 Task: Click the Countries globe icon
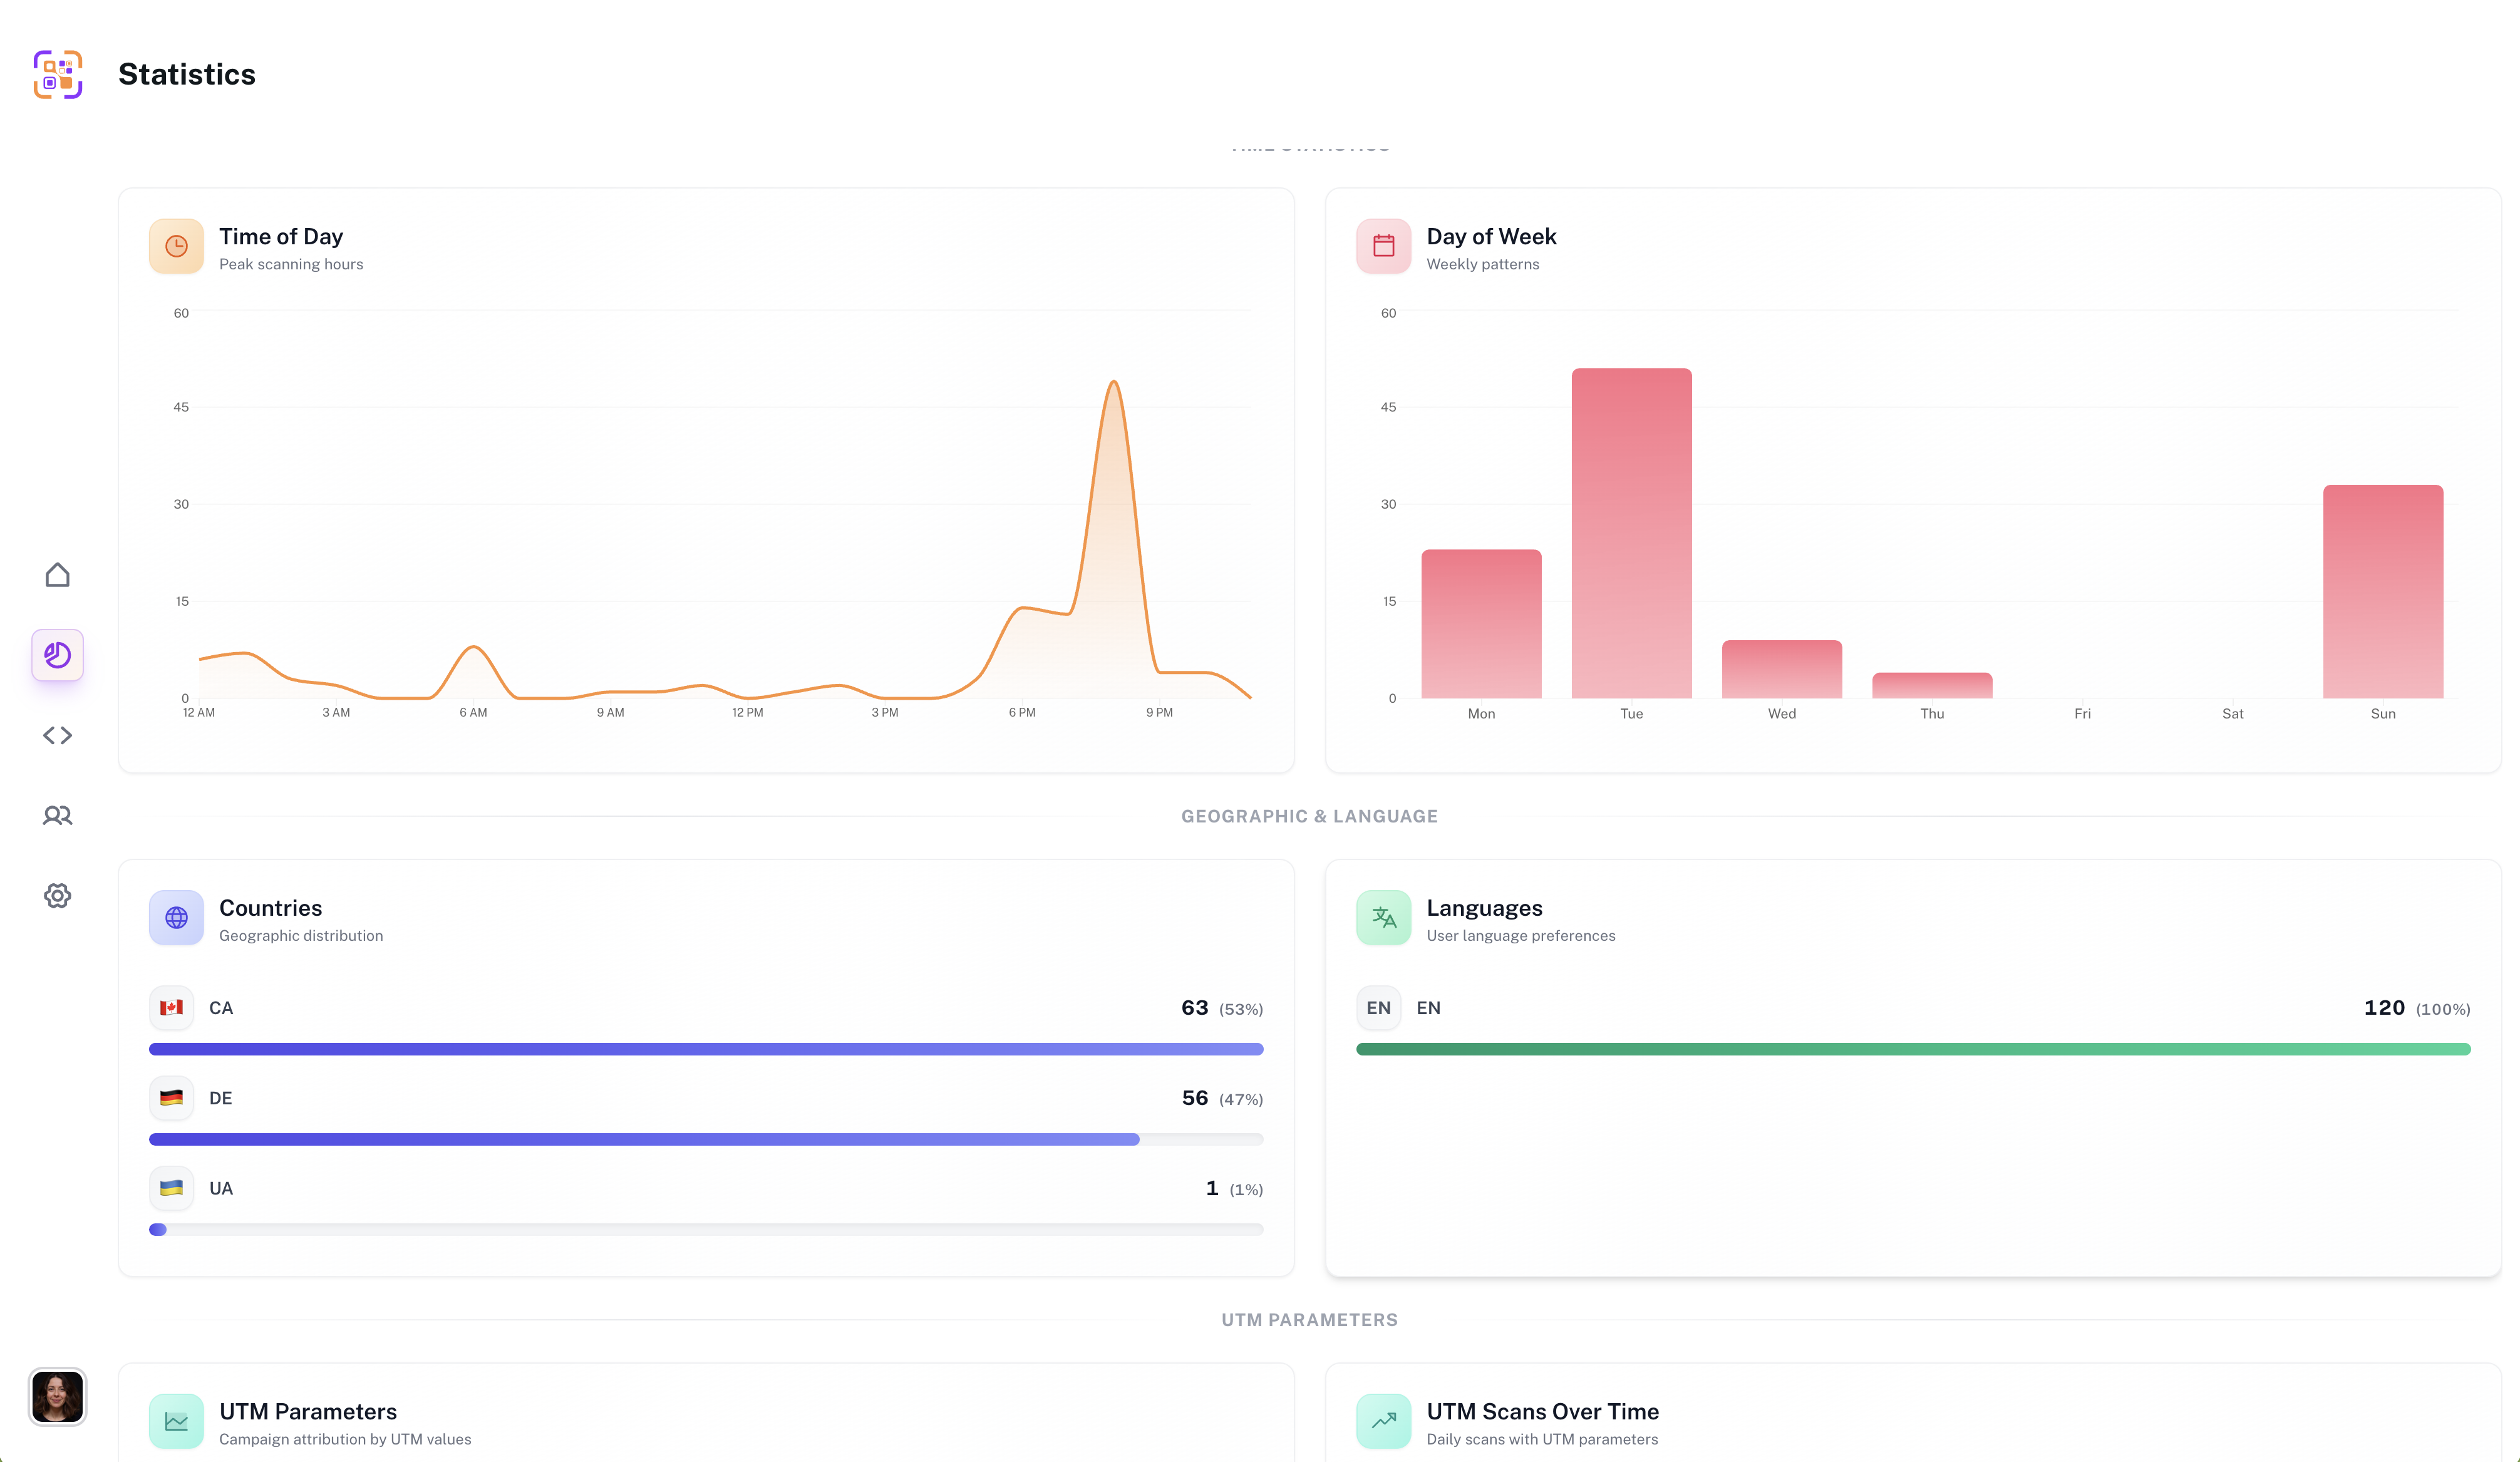coord(176,917)
